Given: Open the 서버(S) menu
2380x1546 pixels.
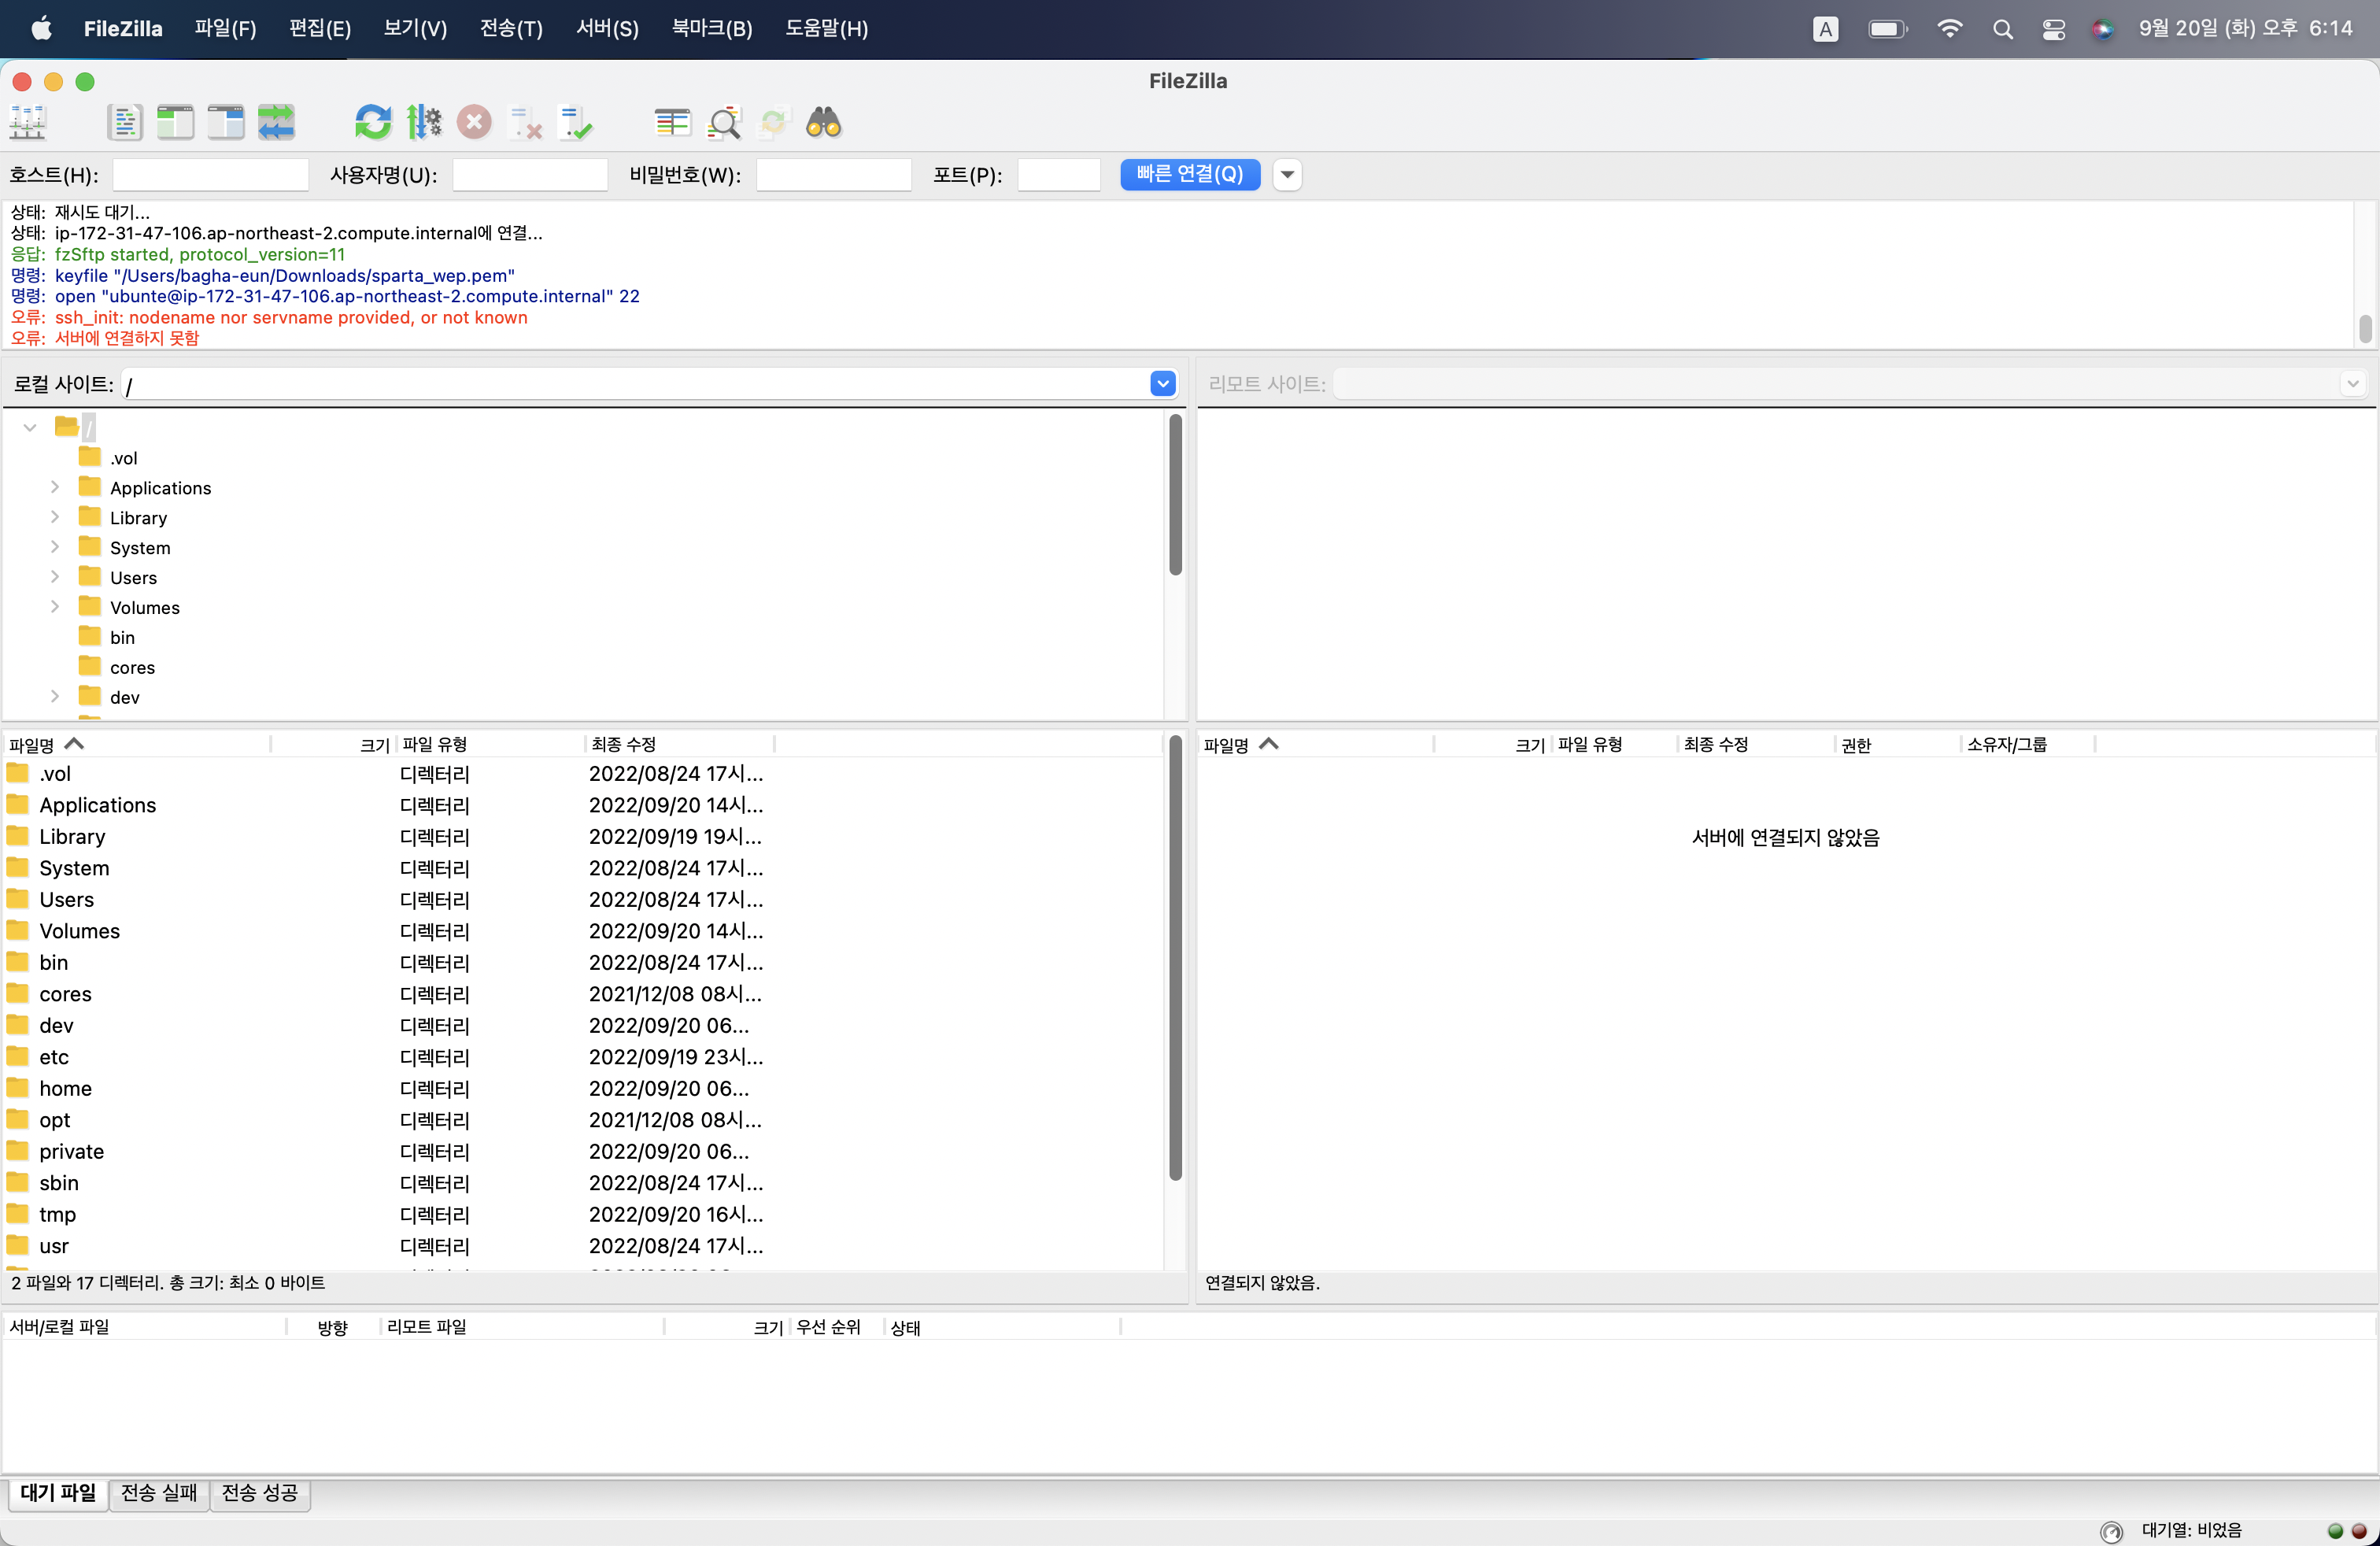Looking at the screenshot, I should coord(607,28).
